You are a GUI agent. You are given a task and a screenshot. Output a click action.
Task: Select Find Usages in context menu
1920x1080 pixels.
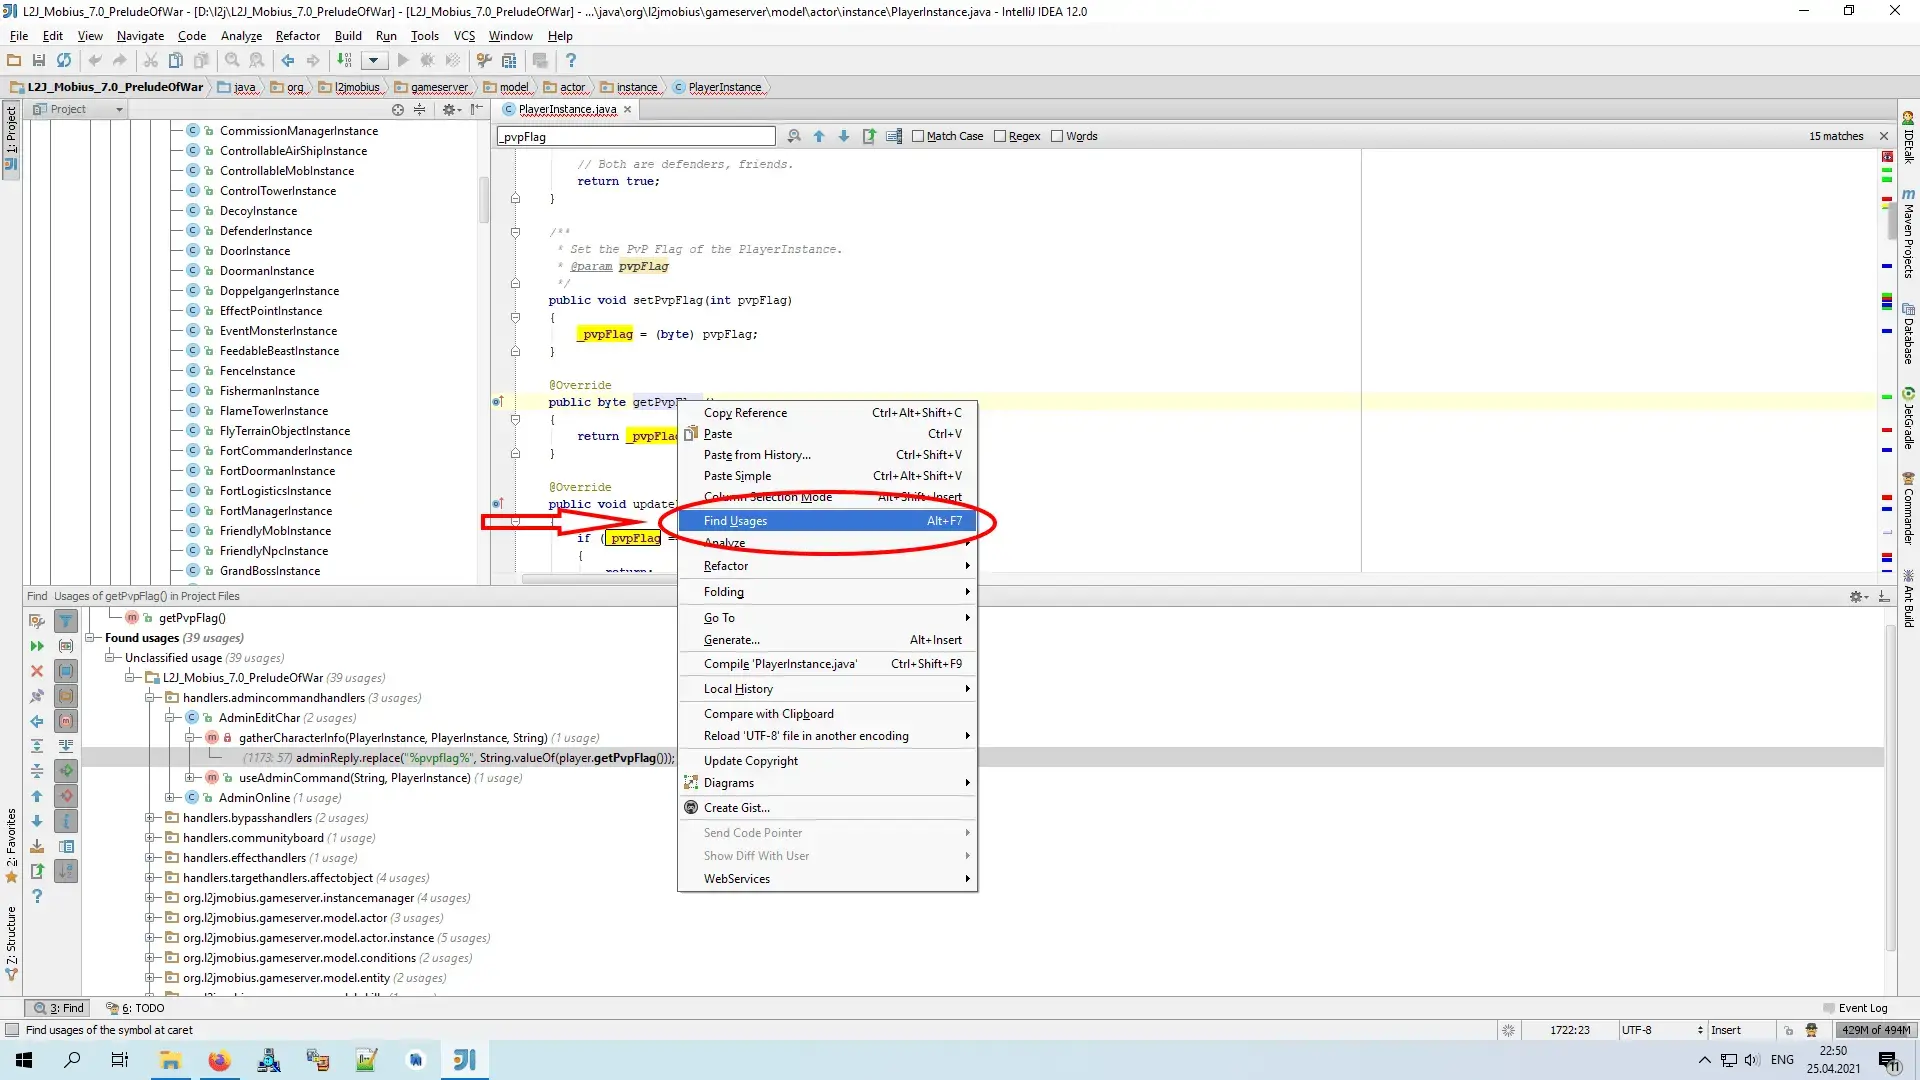[x=827, y=521]
